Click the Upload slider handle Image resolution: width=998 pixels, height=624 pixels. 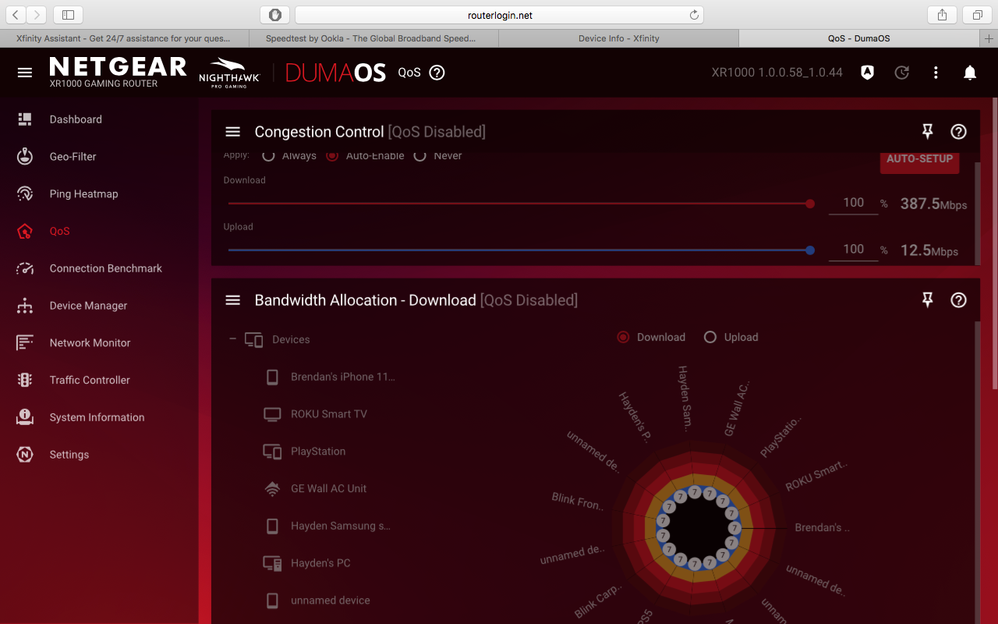tap(810, 250)
